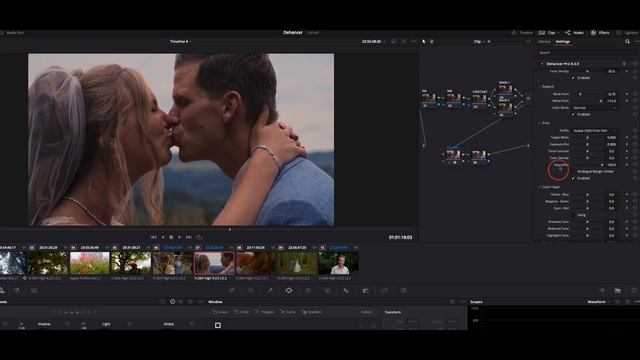The image size is (640, 360).
Task: Adjust the Saturation slider handle
Action: (601, 164)
